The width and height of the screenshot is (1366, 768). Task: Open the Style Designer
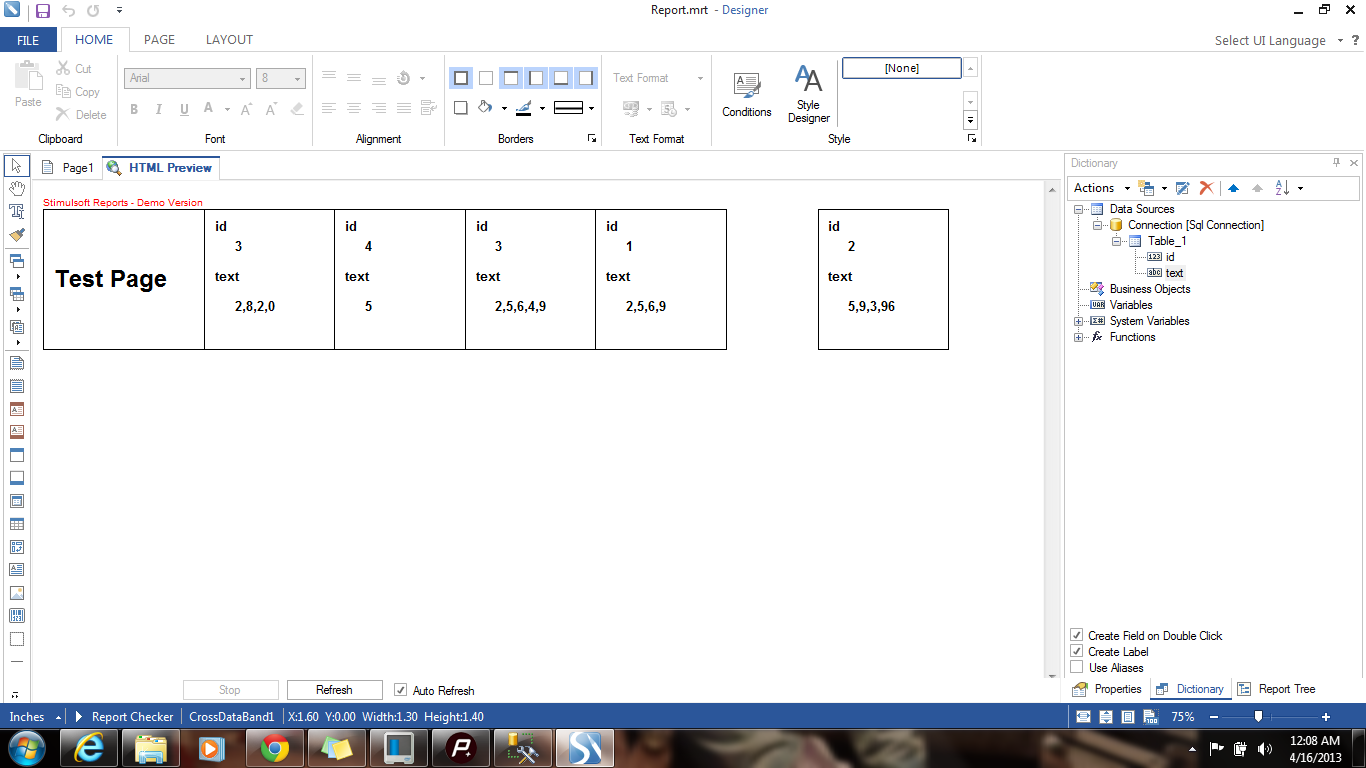[x=808, y=95]
